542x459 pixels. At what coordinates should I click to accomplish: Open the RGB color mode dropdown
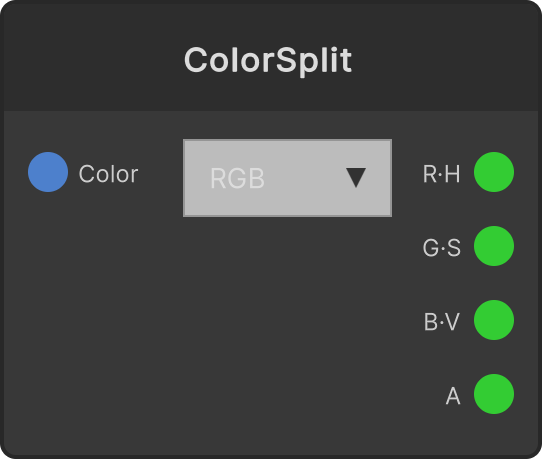(x=287, y=178)
